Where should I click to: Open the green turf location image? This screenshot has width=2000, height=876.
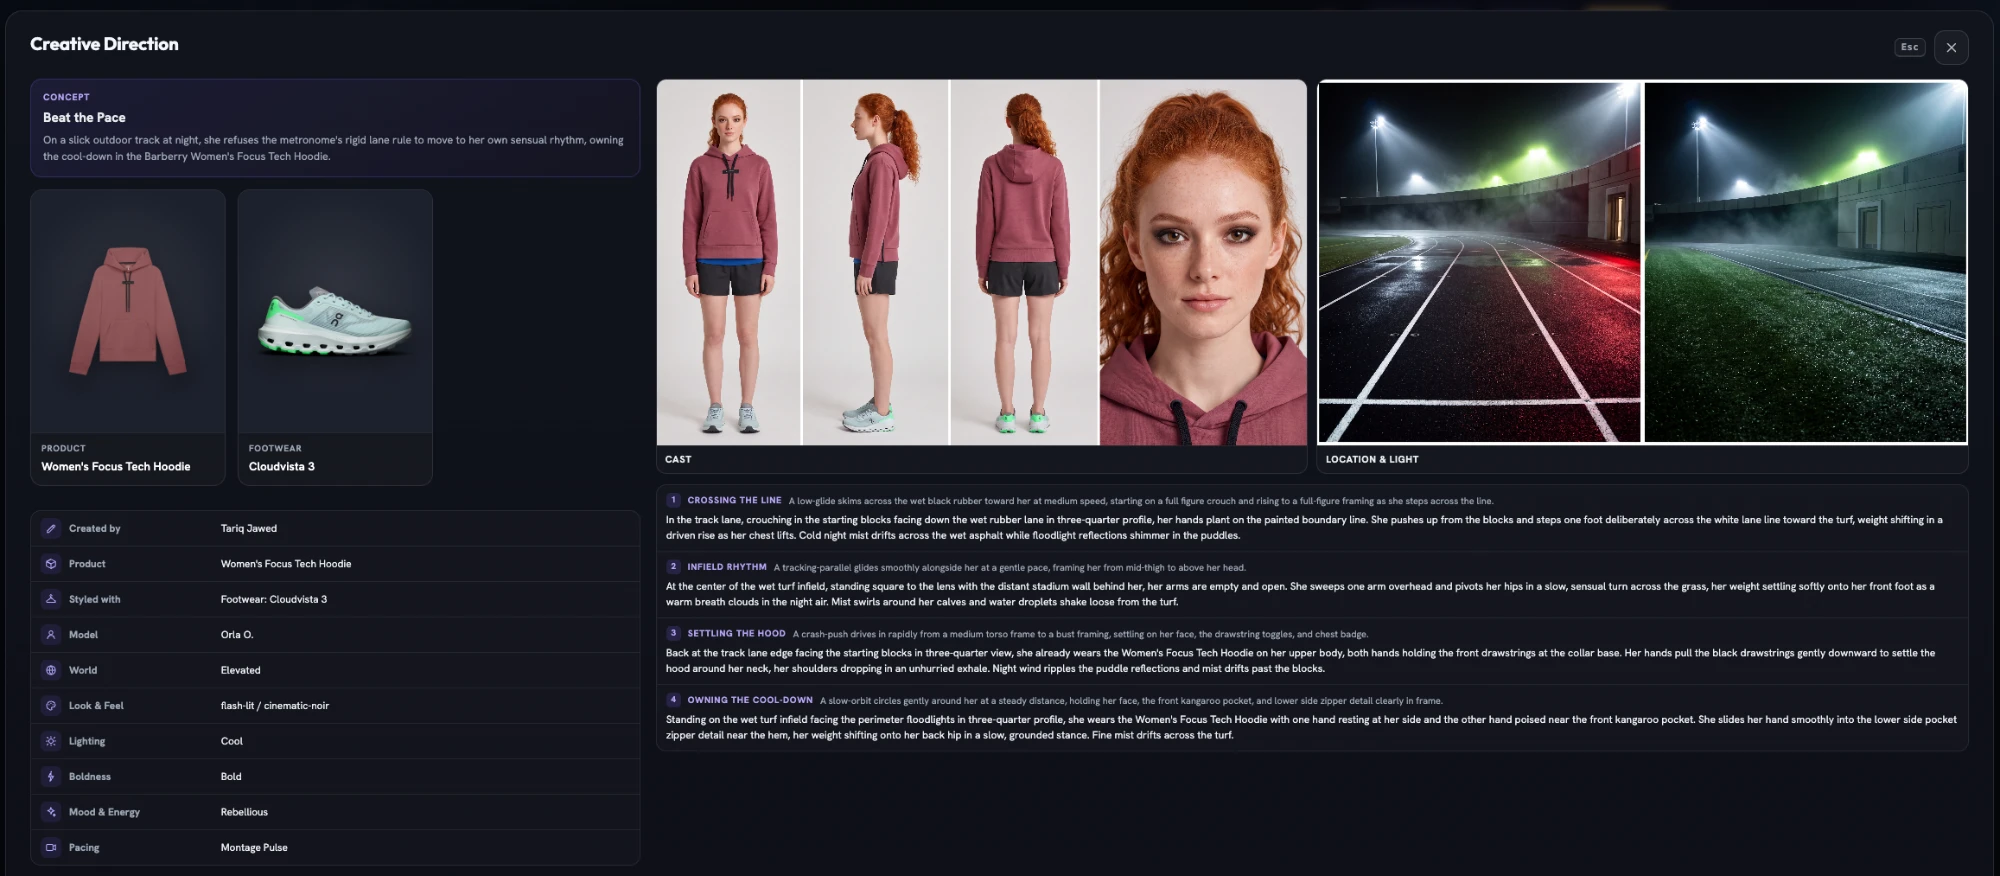pos(1805,262)
